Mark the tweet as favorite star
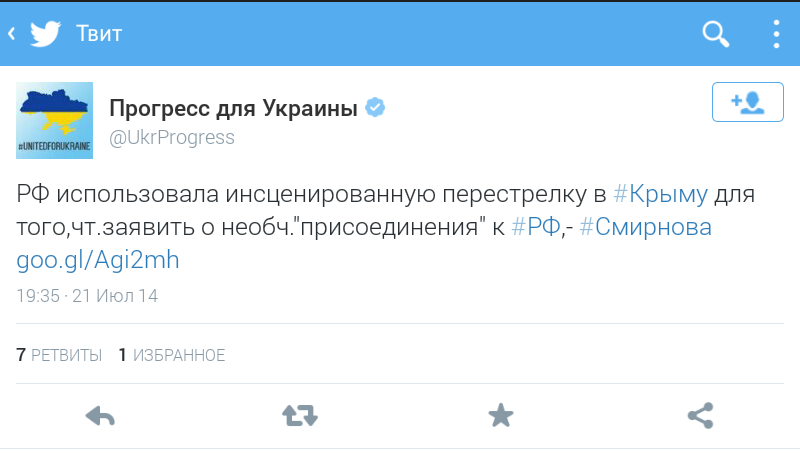 pyautogui.click(x=500, y=415)
